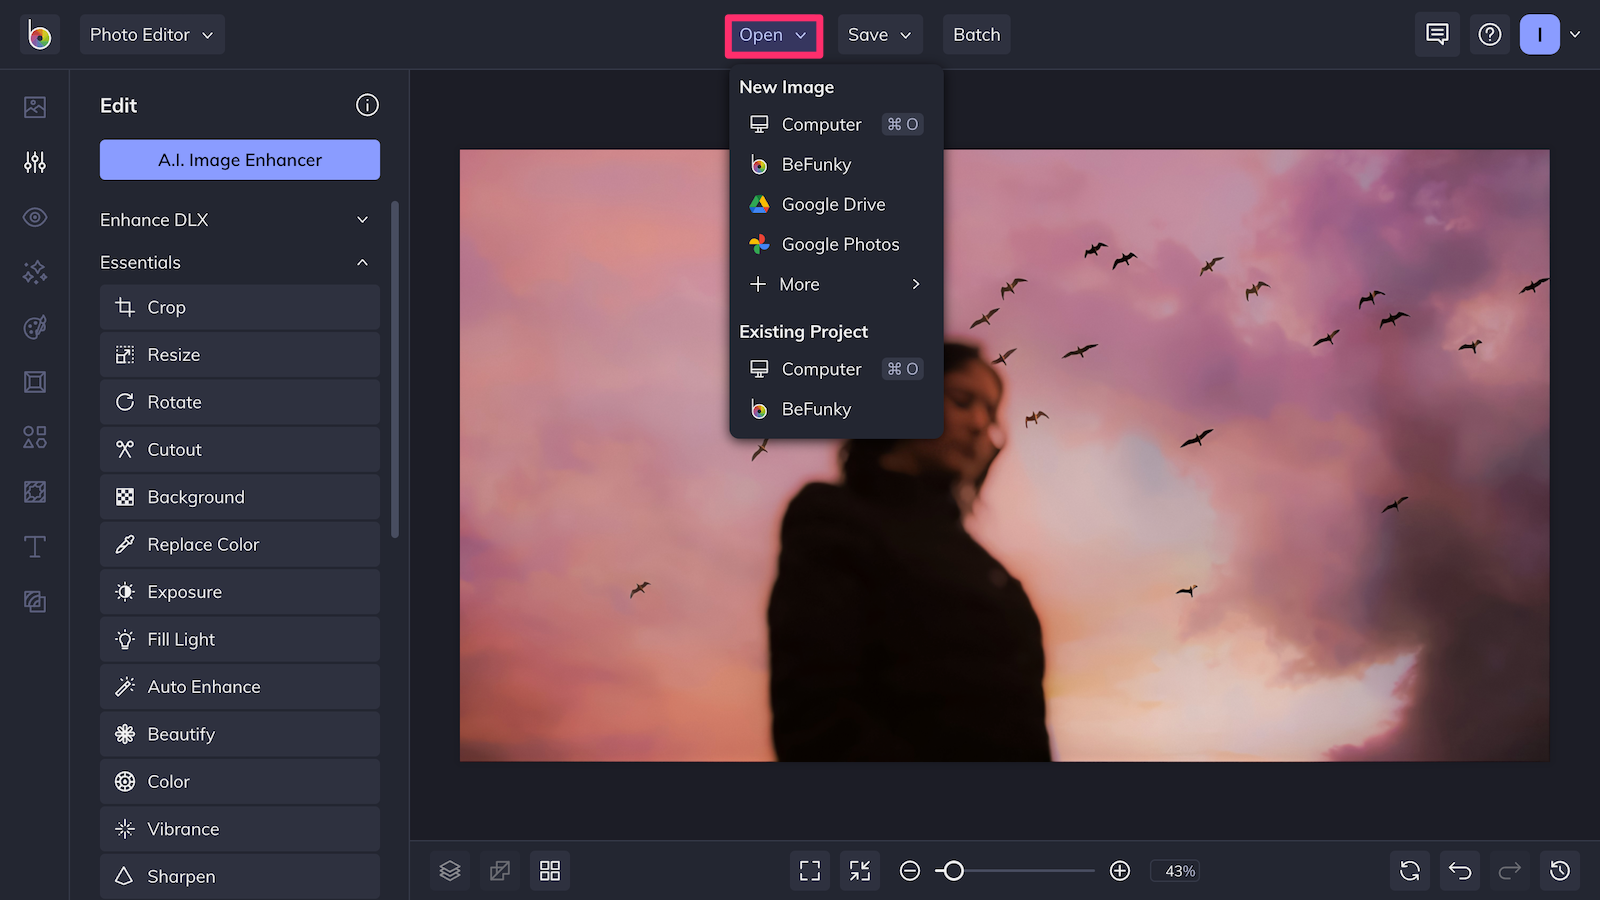Open the Layers panel icon
This screenshot has height=900, width=1600.
coord(449,870)
